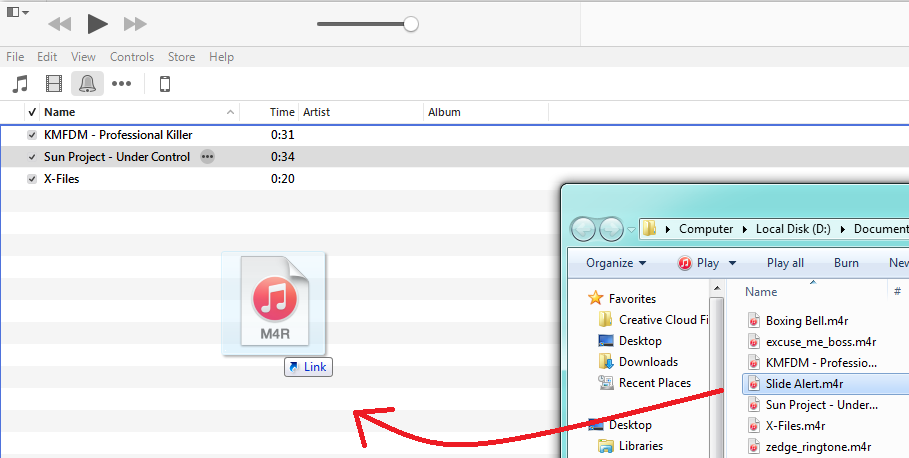Select the Tones bell icon in iTunes

[x=88, y=84]
